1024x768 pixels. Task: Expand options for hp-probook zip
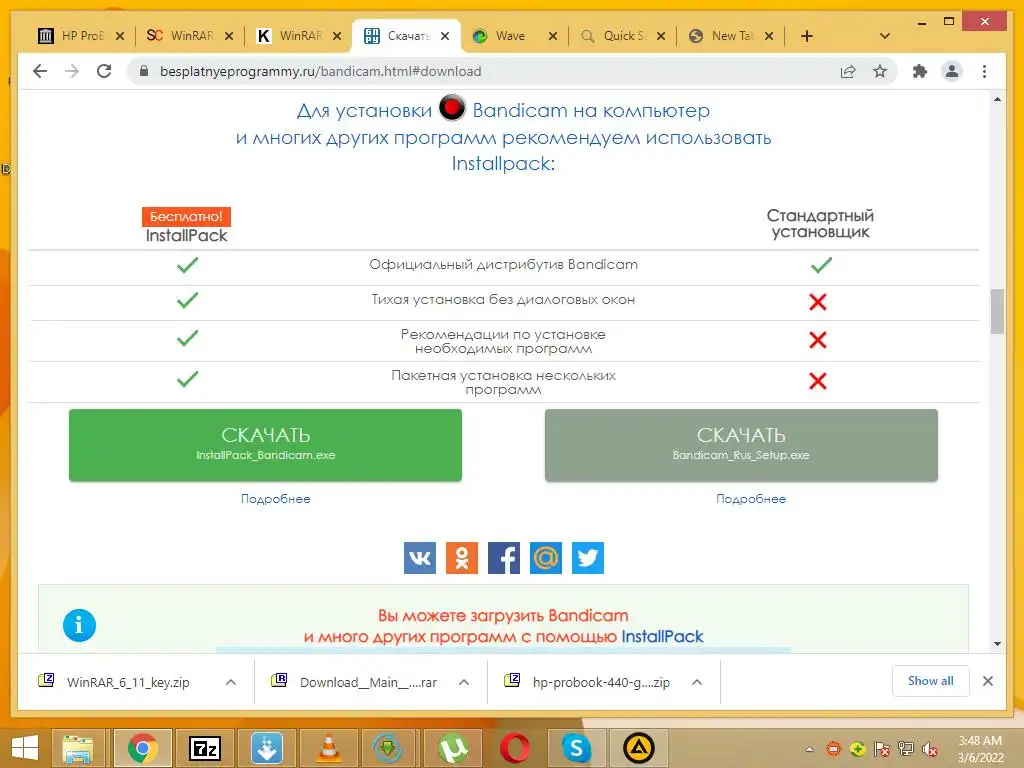tap(697, 682)
